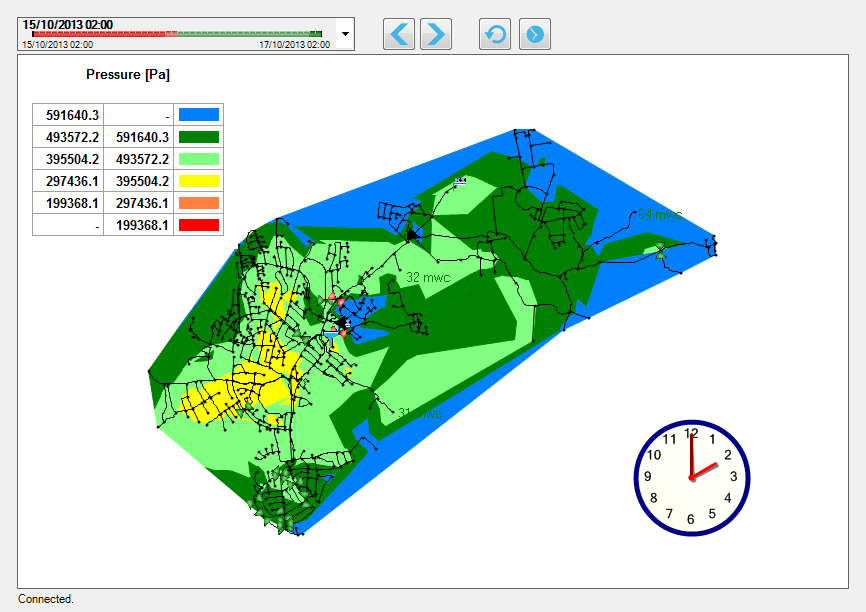Image resolution: width=866 pixels, height=612 pixels.
Task: Click the red legend color swatch
Action: pos(198,225)
